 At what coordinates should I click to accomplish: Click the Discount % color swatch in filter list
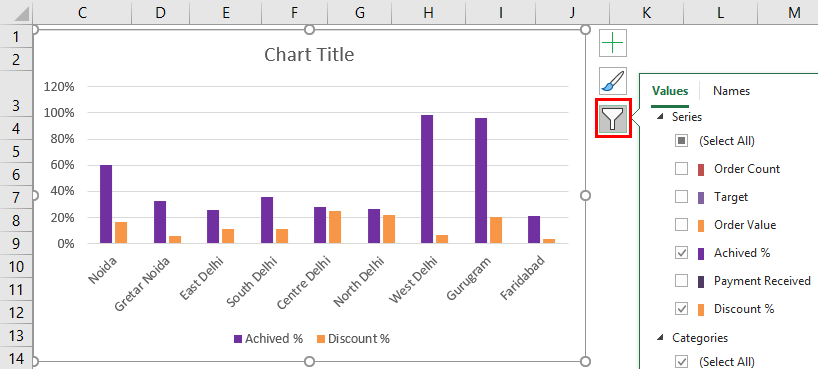[x=701, y=310]
